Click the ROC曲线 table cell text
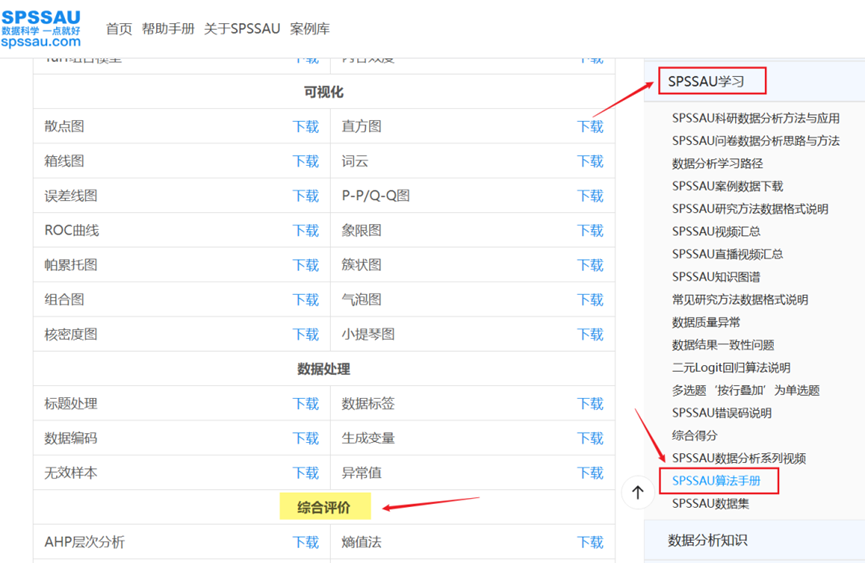The image size is (865, 563). 72,230
